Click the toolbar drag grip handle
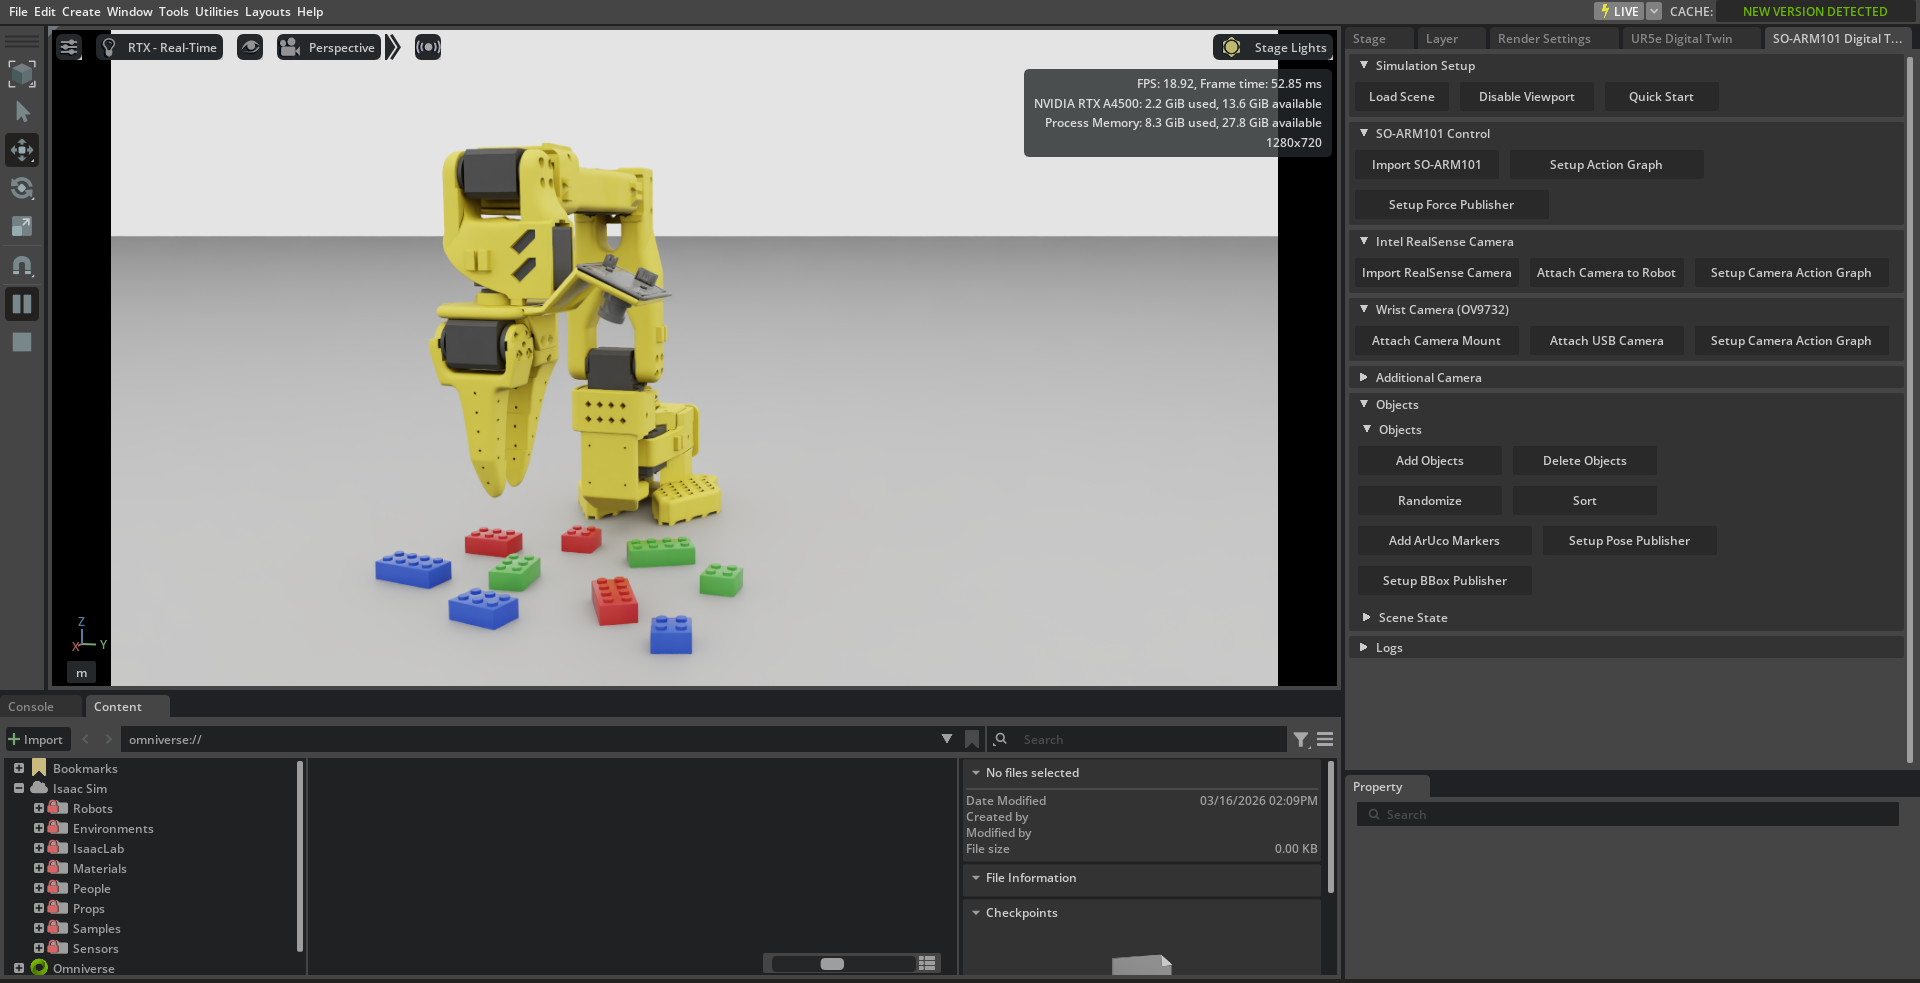 (22, 41)
